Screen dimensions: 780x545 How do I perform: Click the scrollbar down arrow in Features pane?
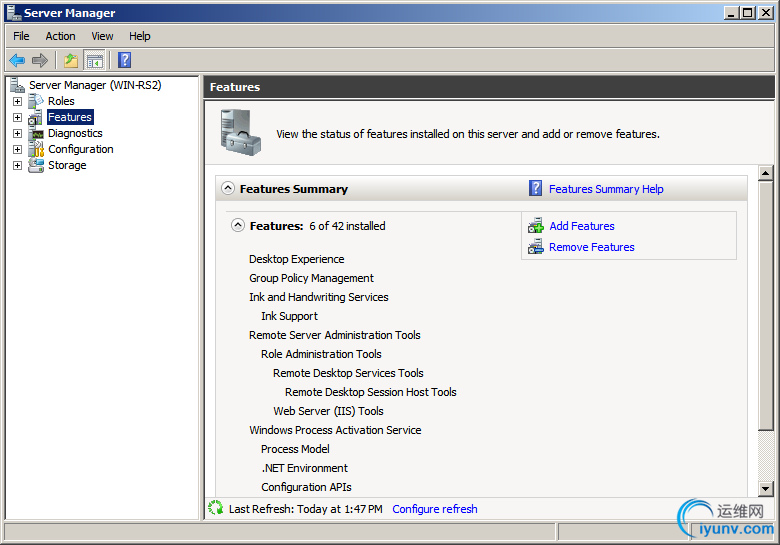[766, 489]
